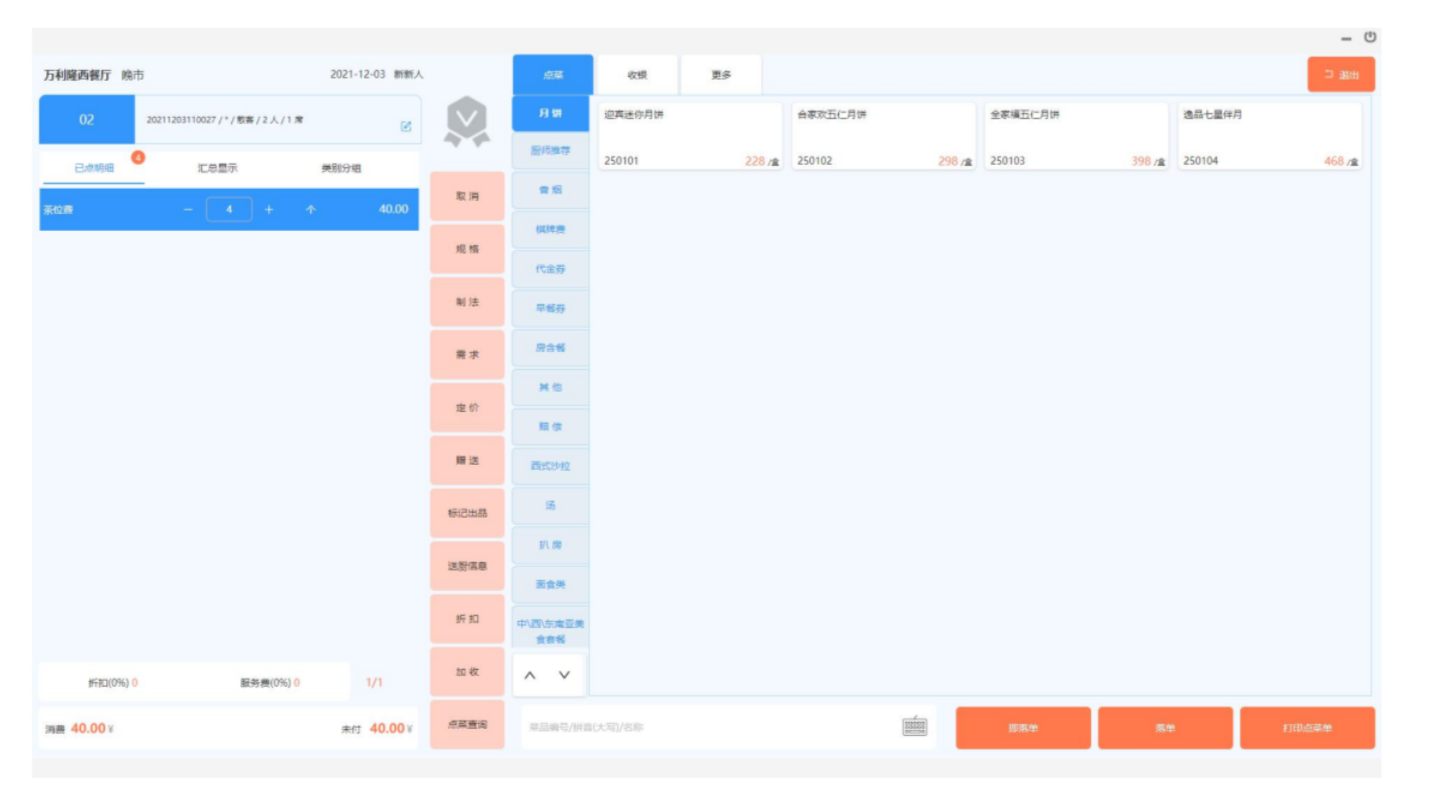This screenshot has height=789, width=1435.
Task: Decrease 茶位费 quantity with minus icon
Action: [x=187, y=209]
